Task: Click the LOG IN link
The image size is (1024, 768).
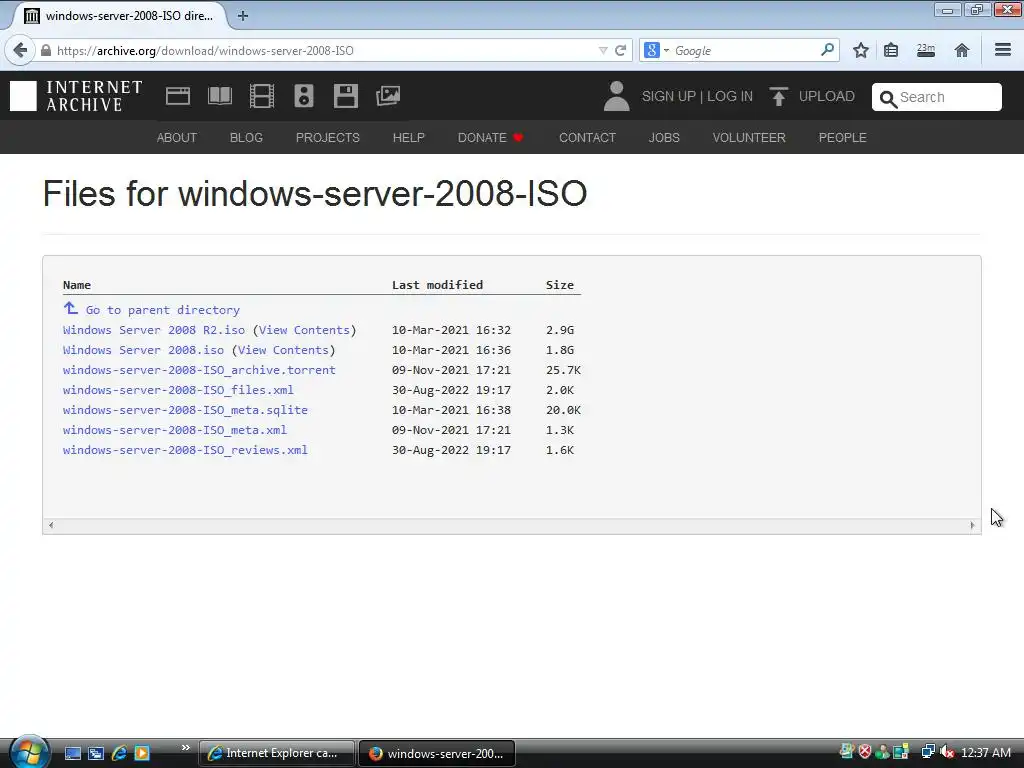Action: (729, 97)
